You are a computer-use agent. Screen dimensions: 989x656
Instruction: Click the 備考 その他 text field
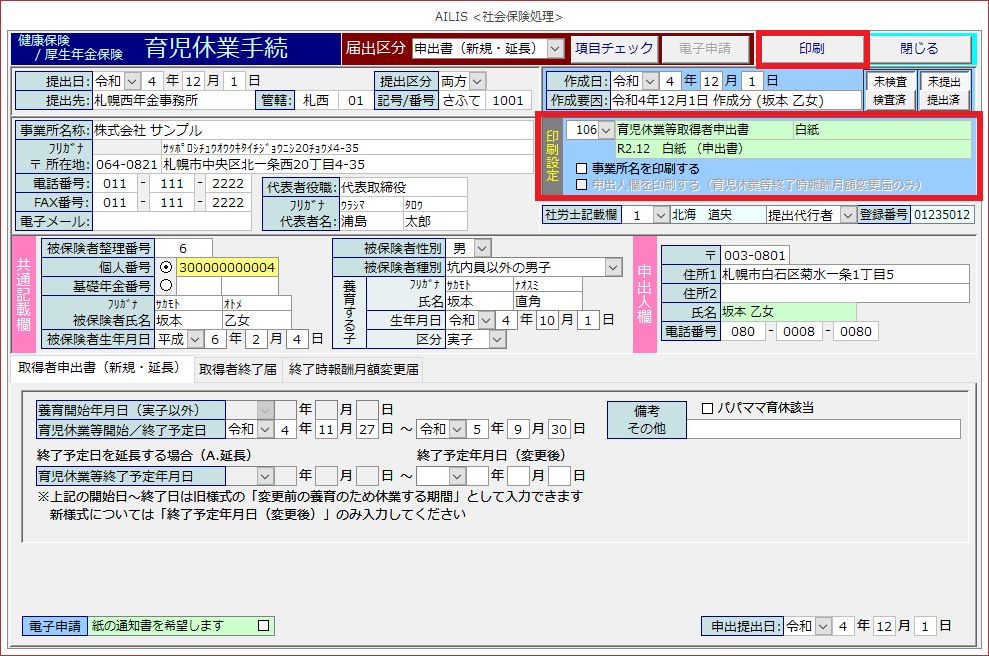point(822,429)
